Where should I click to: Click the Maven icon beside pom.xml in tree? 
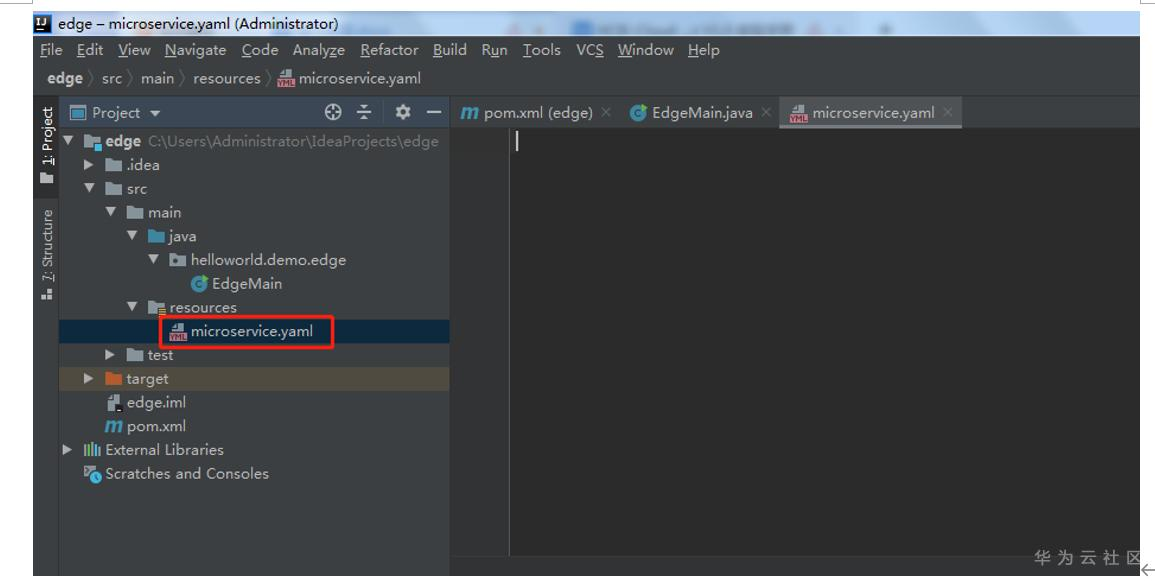[x=113, y=426]
